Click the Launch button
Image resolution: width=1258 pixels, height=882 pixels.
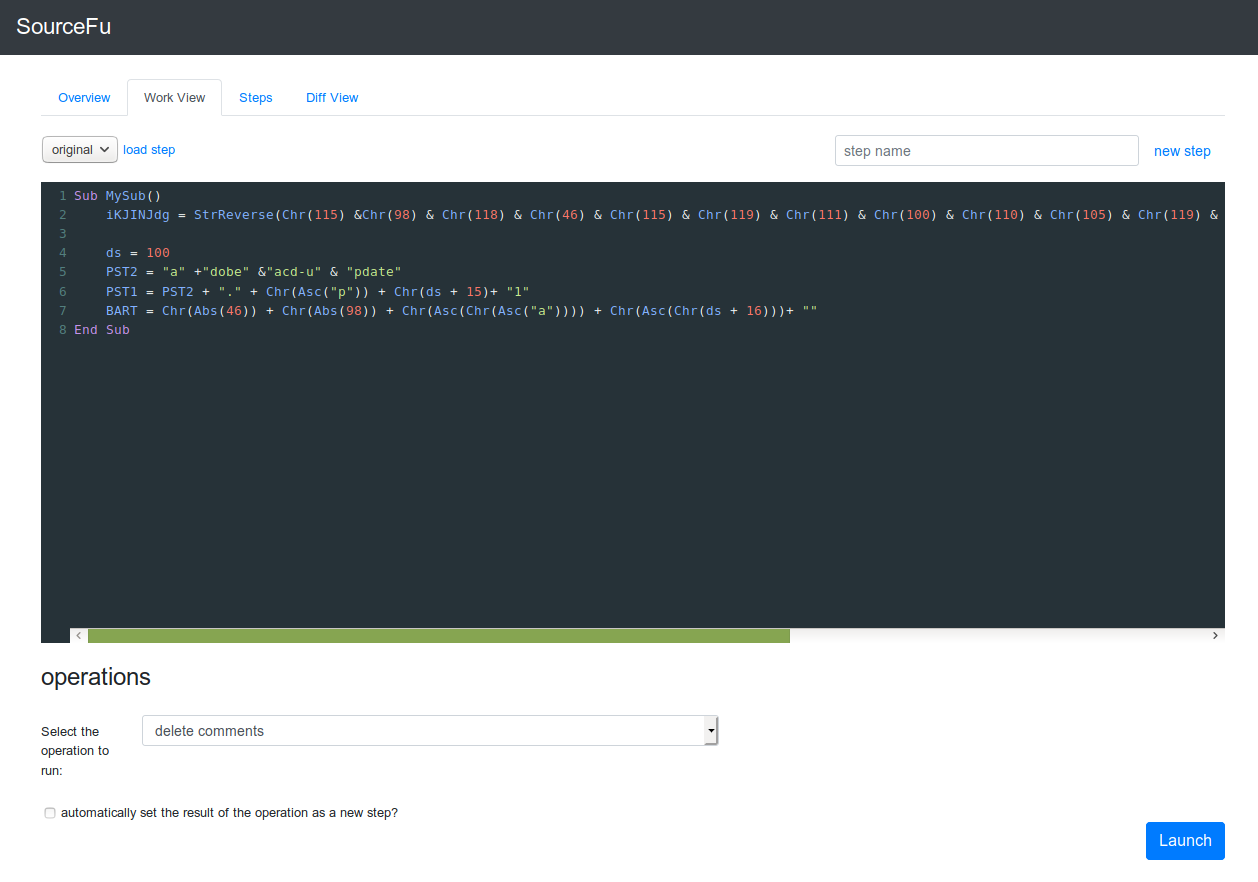click(x=1185, y=841)
